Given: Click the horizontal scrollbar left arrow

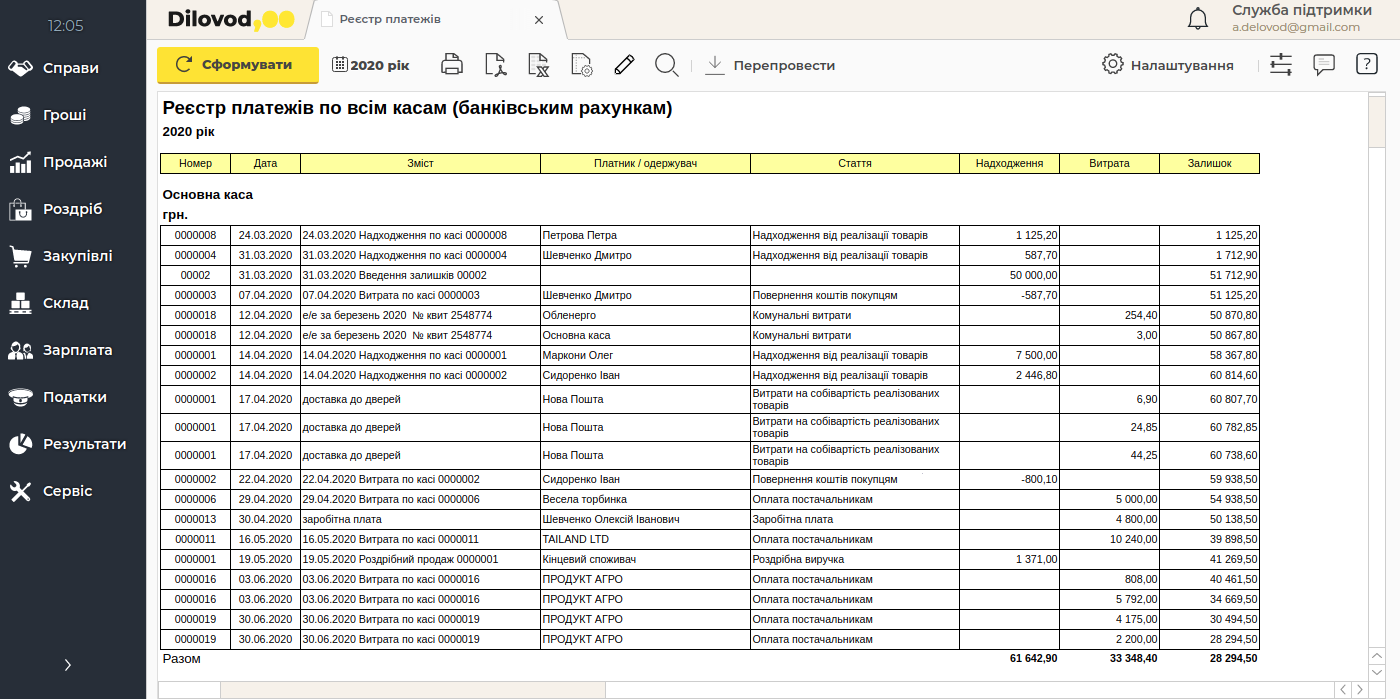Looking at the screenshot, I should coord(1343,689).
